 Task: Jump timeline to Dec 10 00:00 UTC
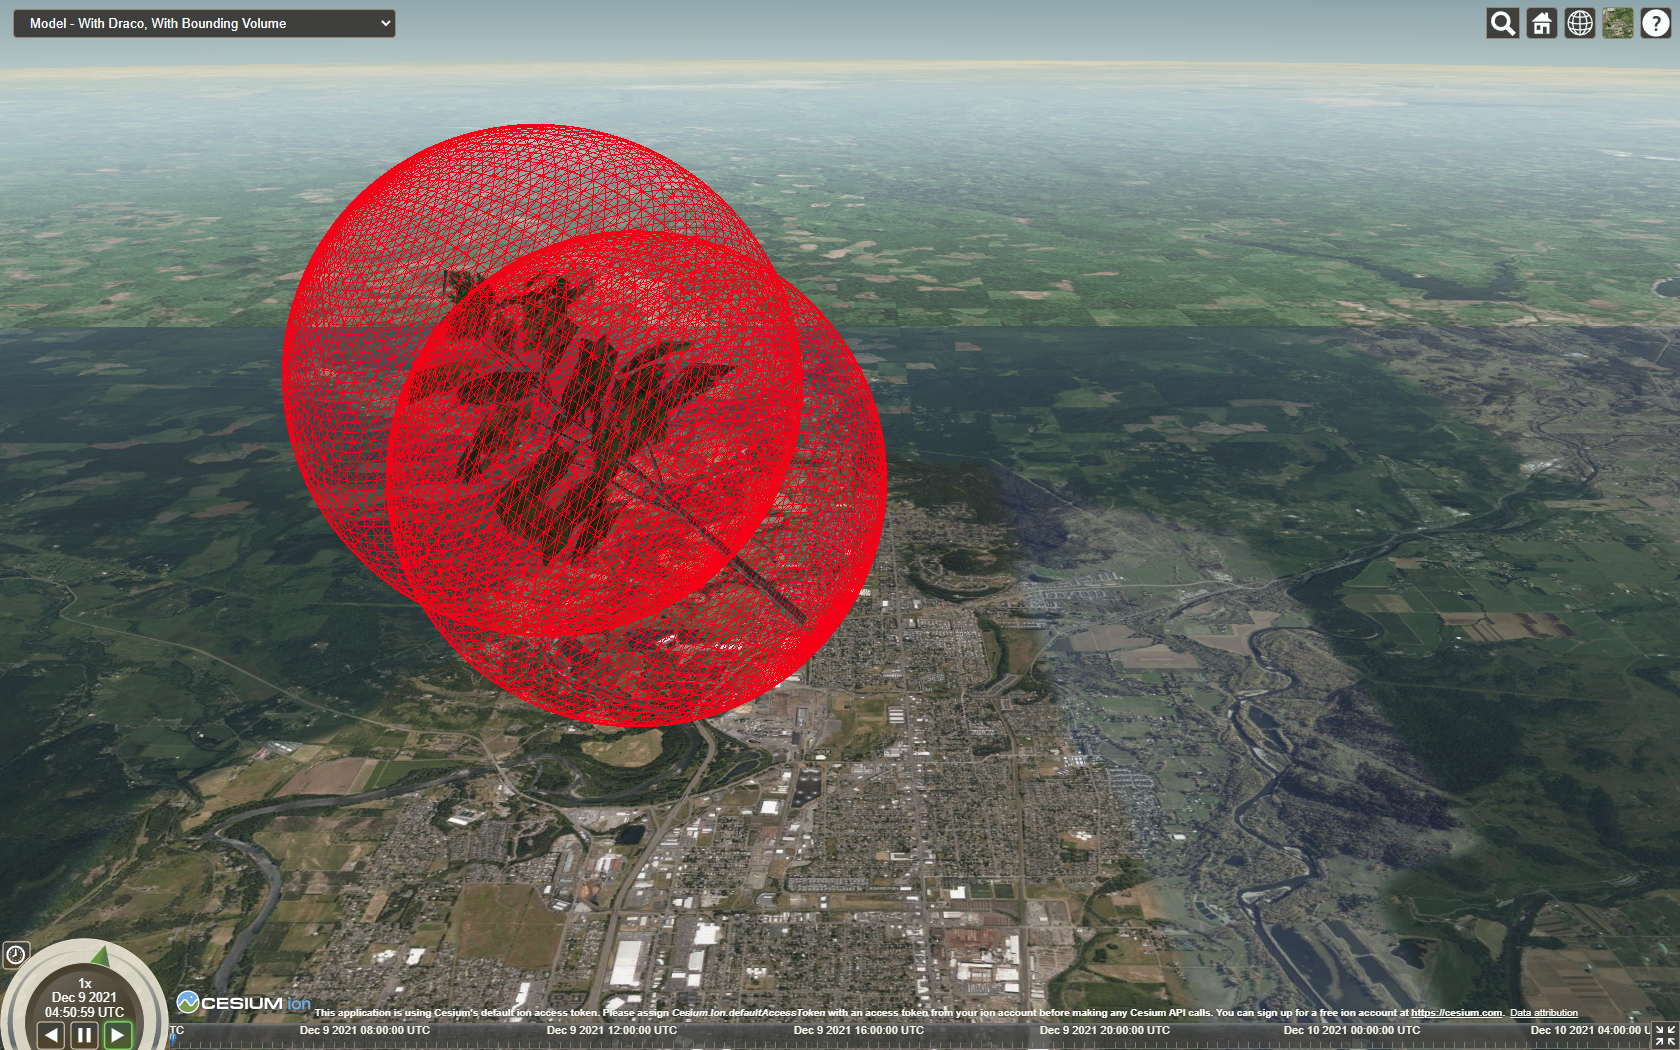tap(1351, 1030)
